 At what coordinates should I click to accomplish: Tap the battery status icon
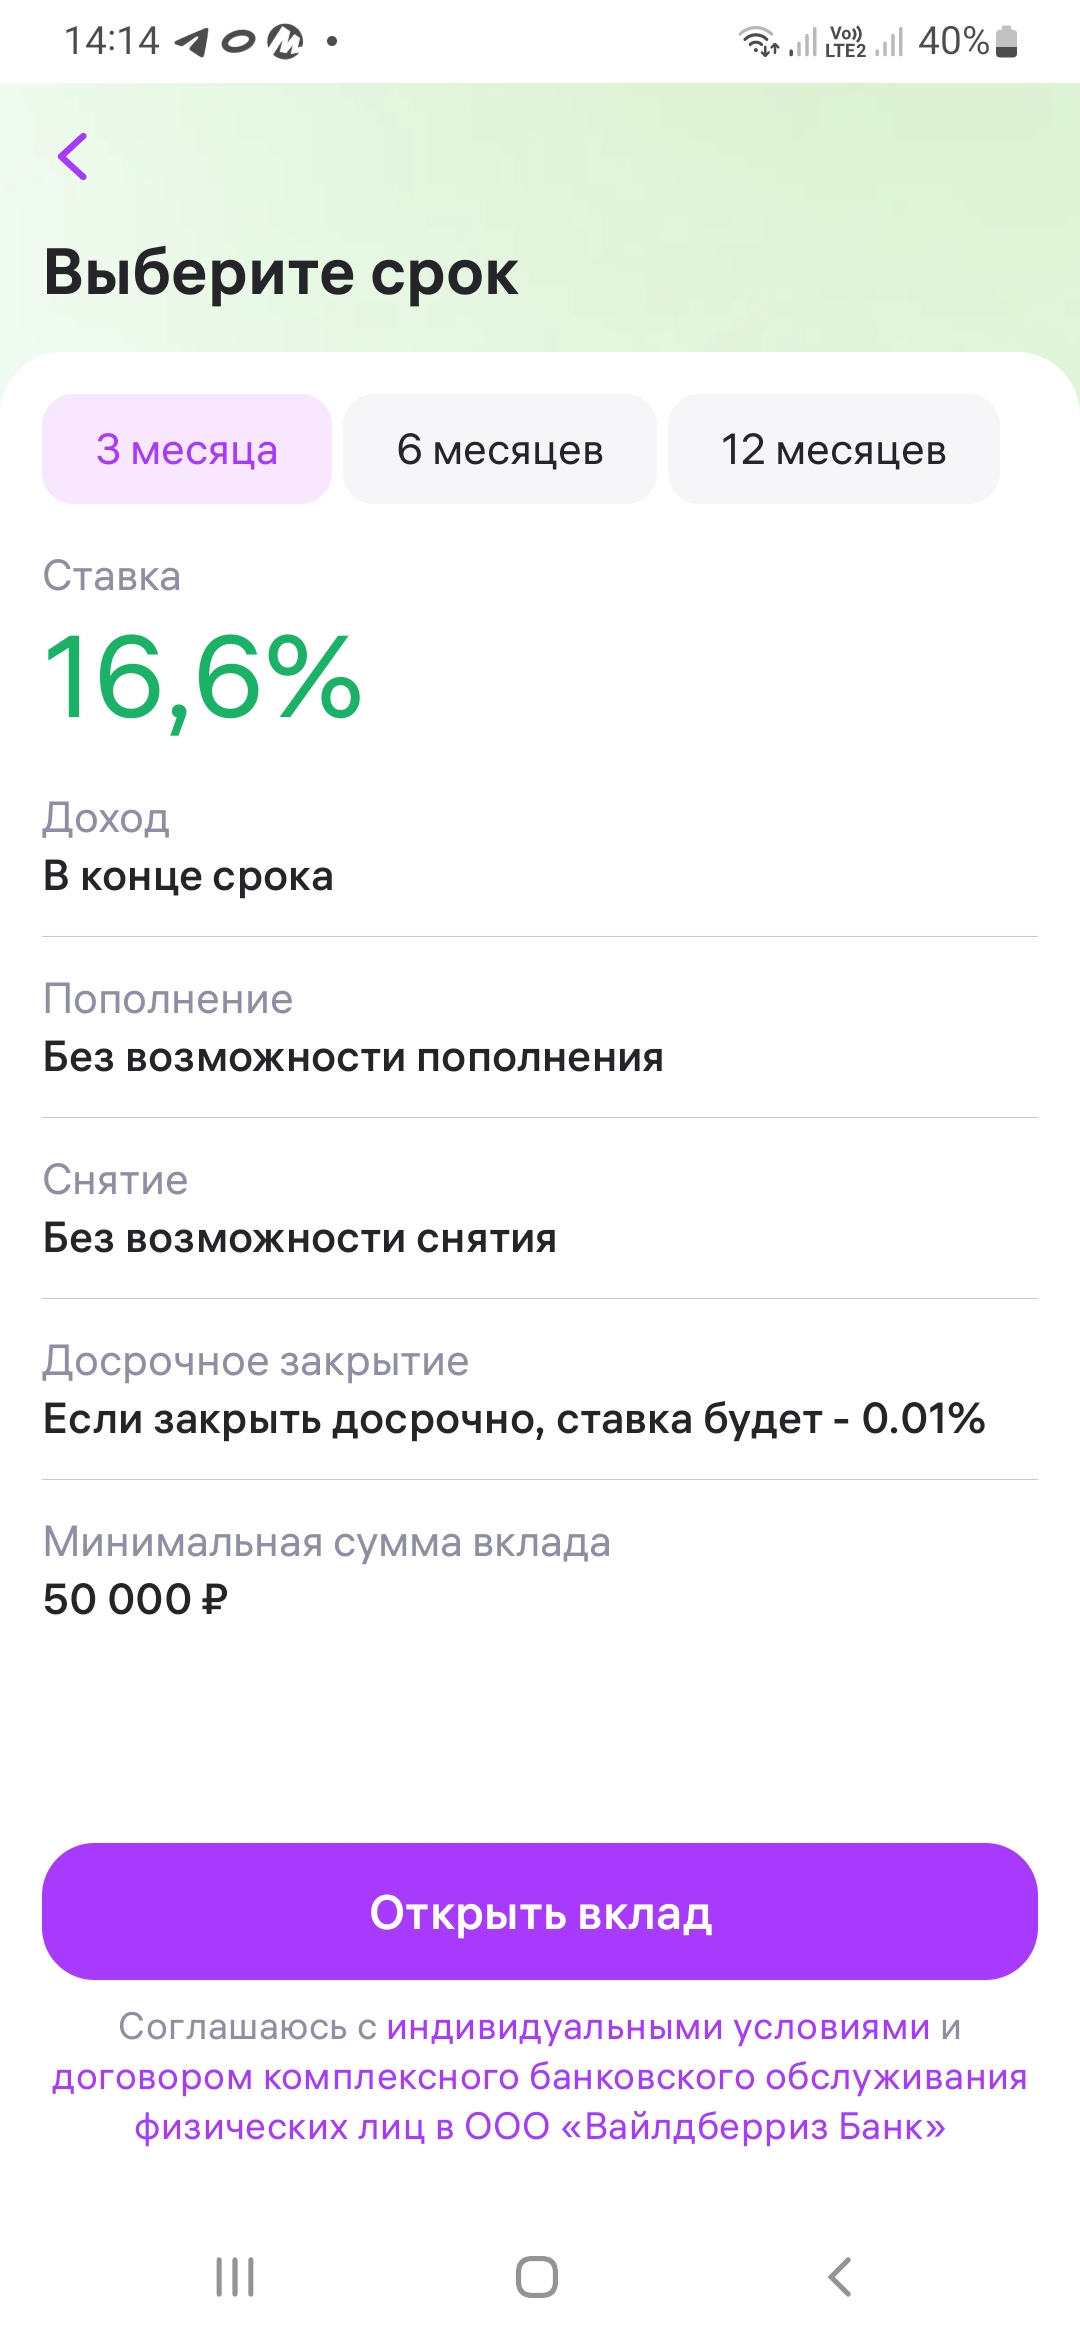point(1007,42)
